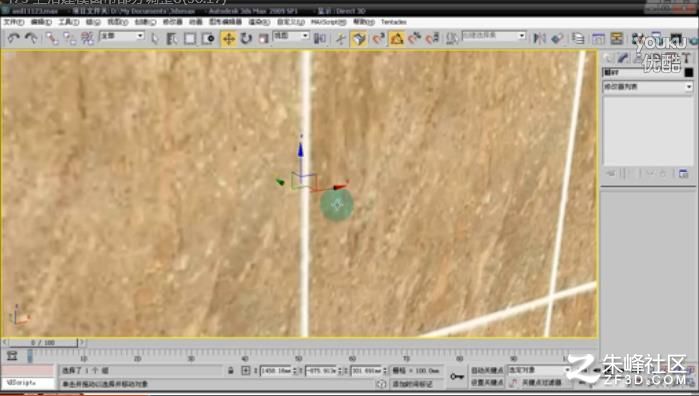This screenshot has width=699, height=396.
Task: Toggle absolute/offset transform type-in mode
Action: pos(246,371)
